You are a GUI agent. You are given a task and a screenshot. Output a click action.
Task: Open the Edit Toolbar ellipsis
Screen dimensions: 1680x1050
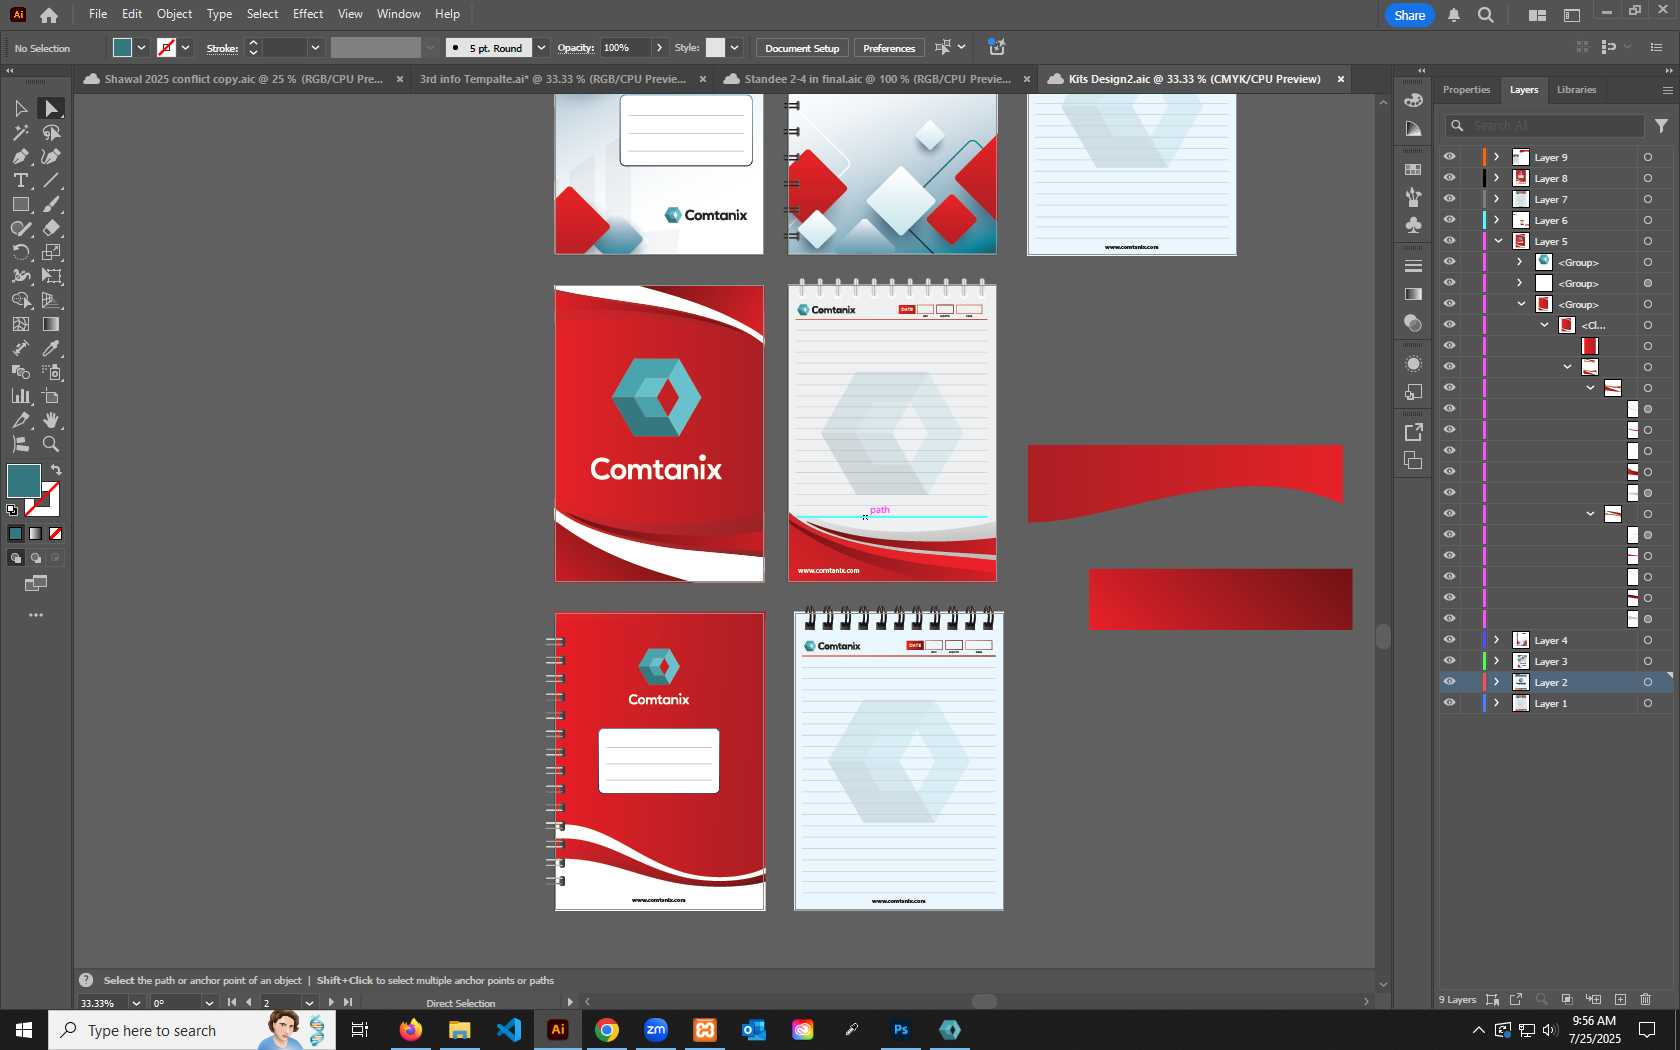36,615
